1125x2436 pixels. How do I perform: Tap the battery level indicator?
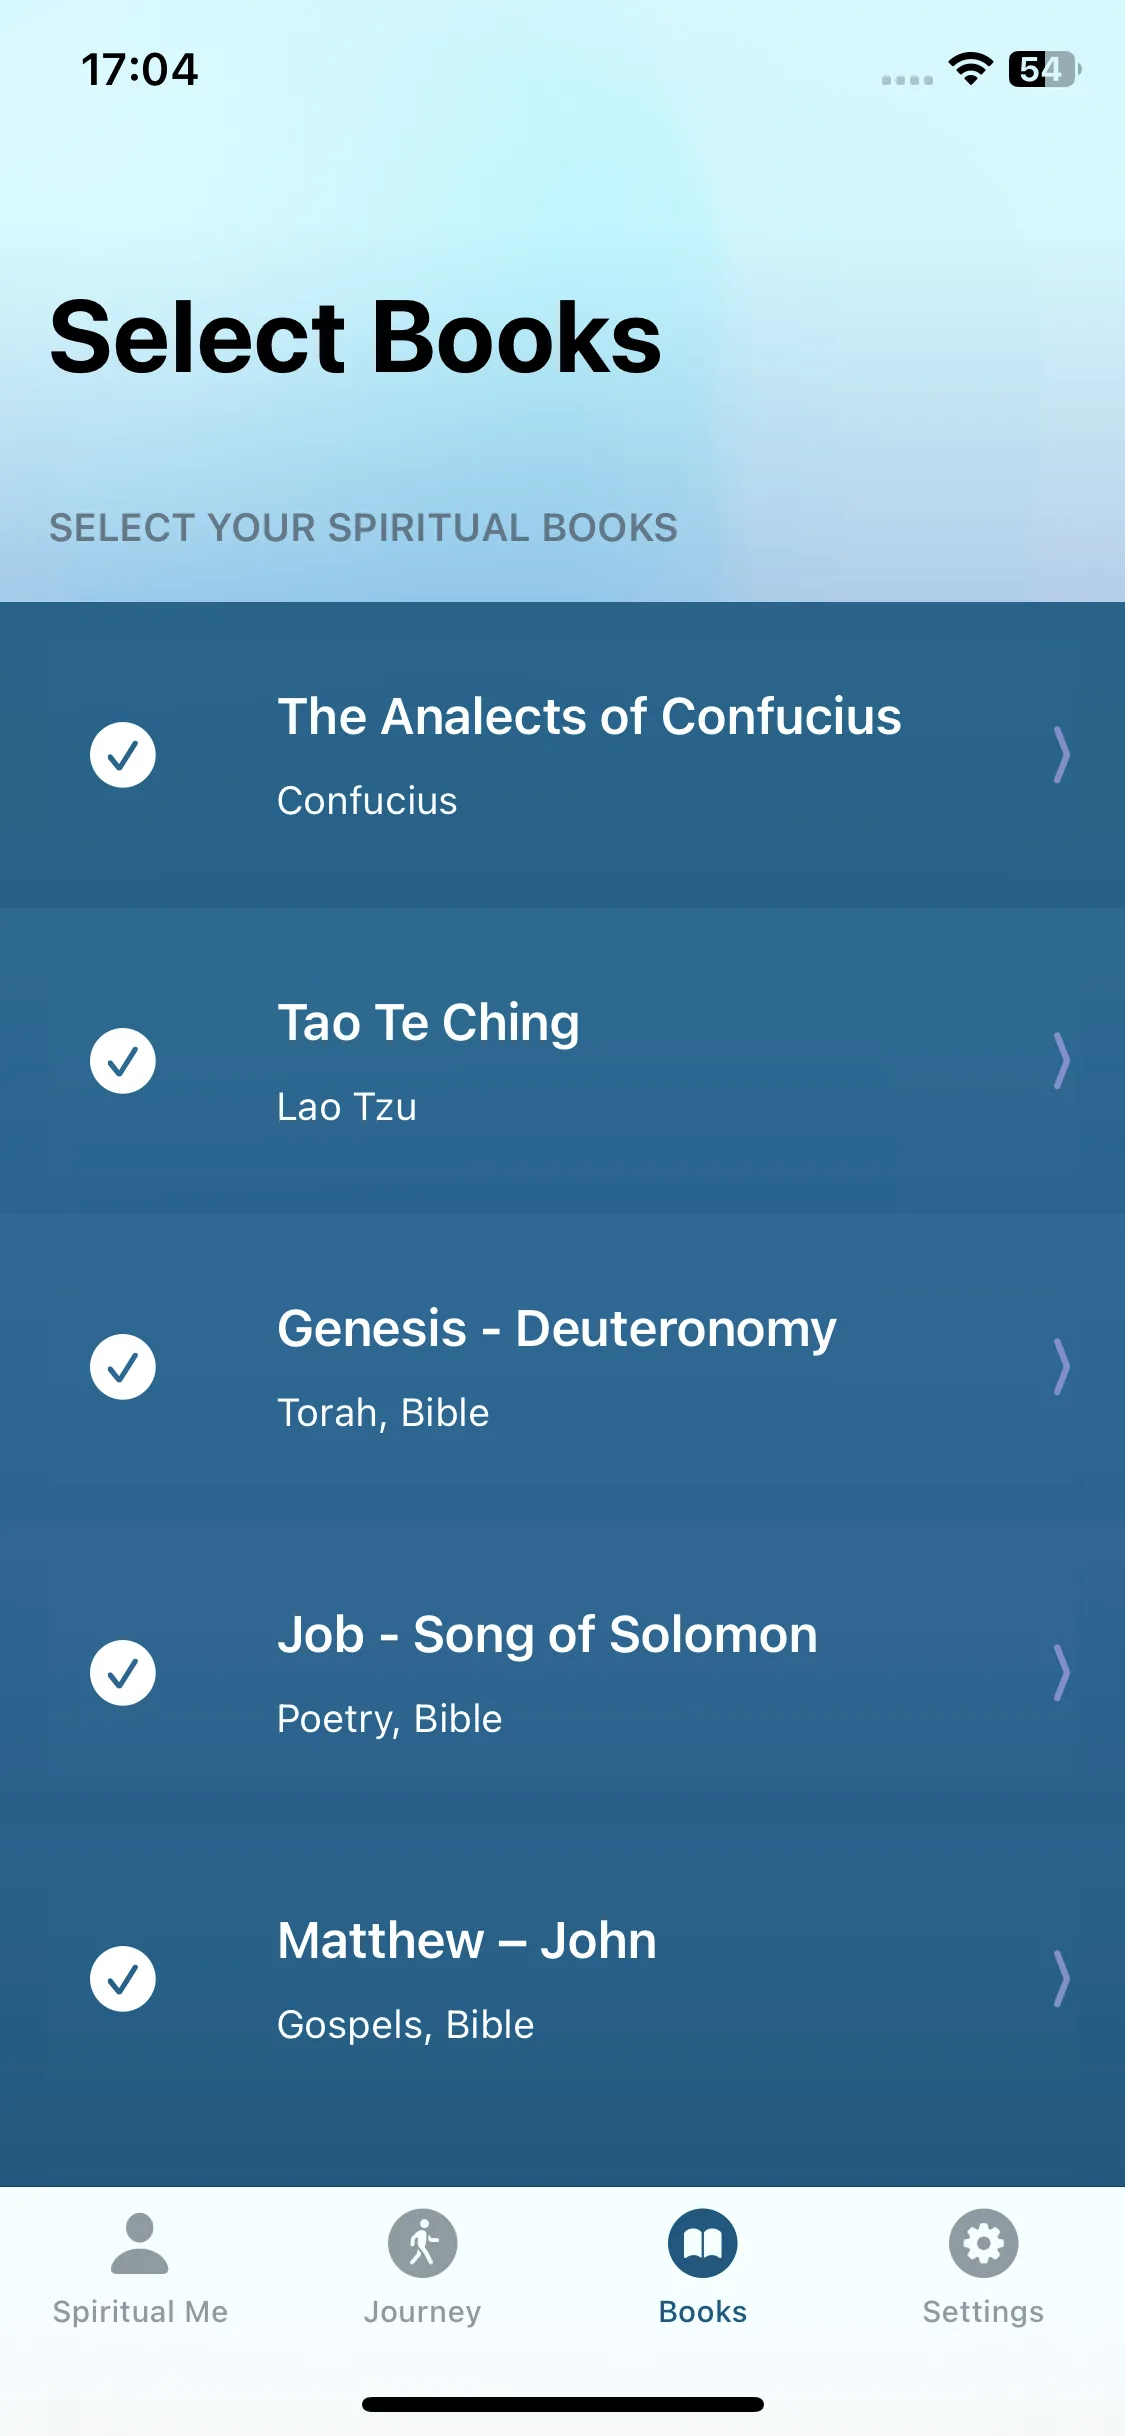click(x=1045, y=69)
